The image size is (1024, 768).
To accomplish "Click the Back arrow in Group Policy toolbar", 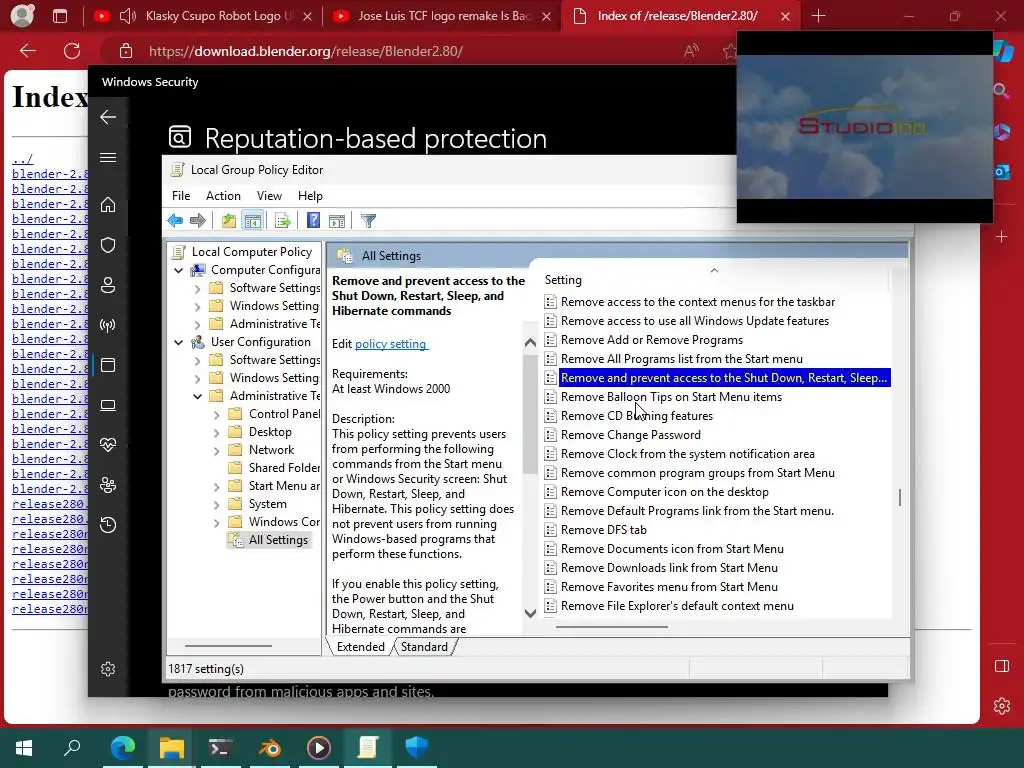I will (175, 221).
